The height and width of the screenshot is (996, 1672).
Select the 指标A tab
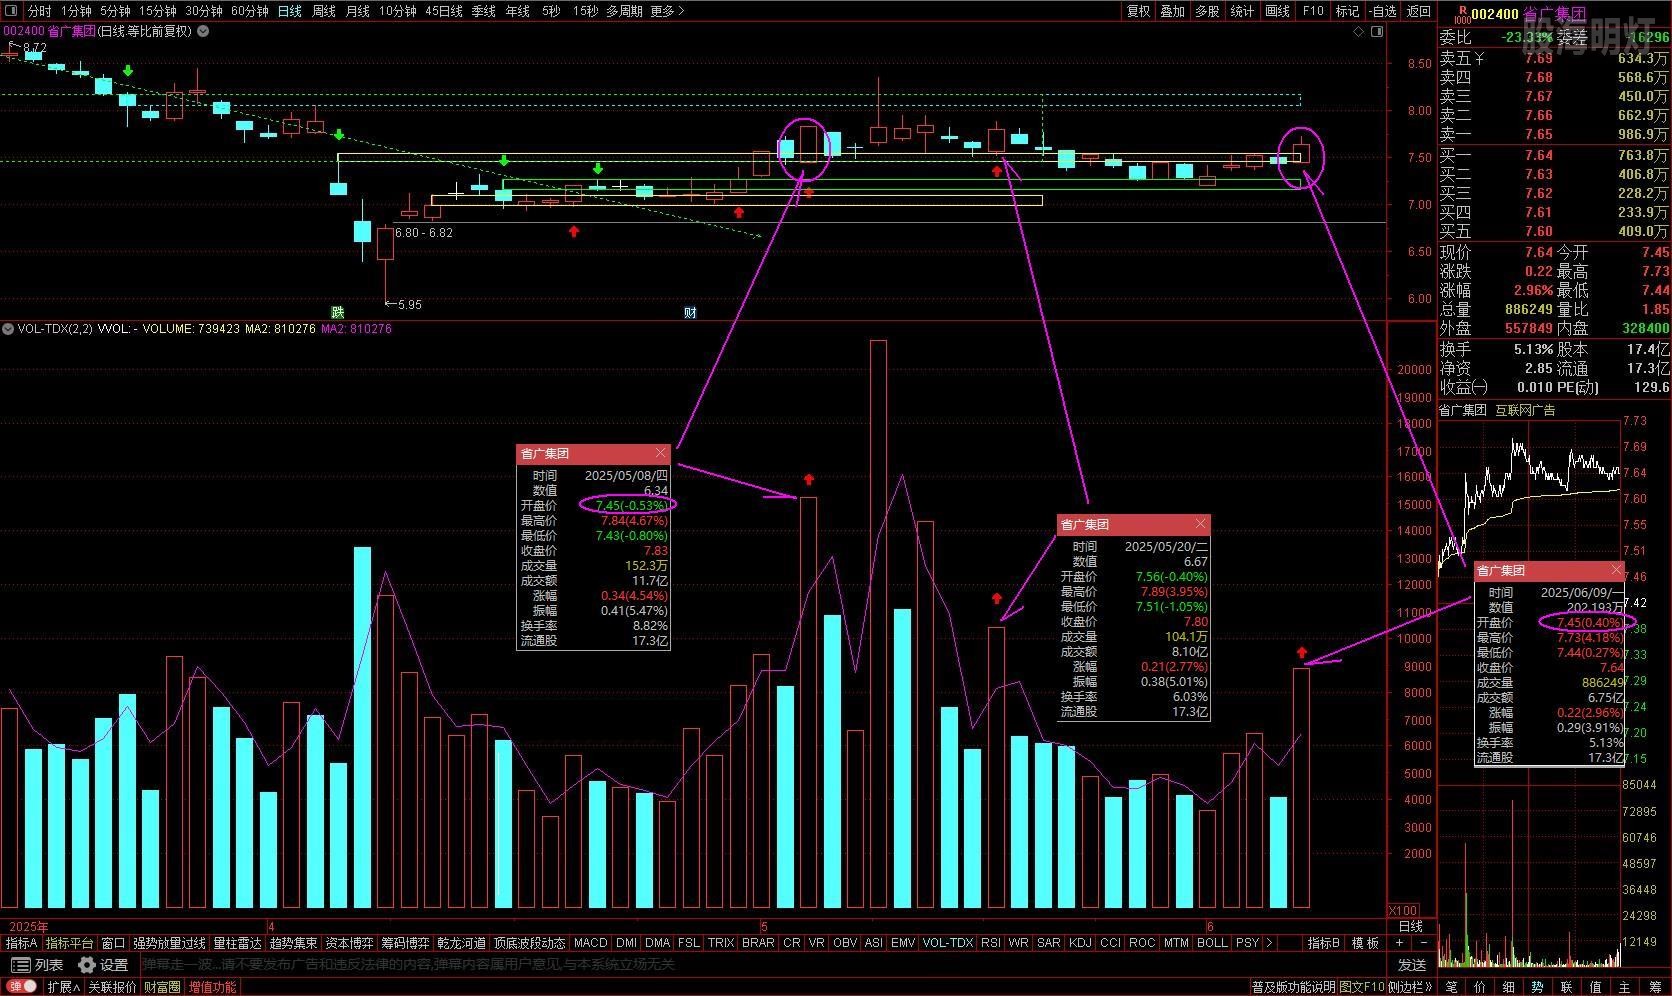coord(21,943)
